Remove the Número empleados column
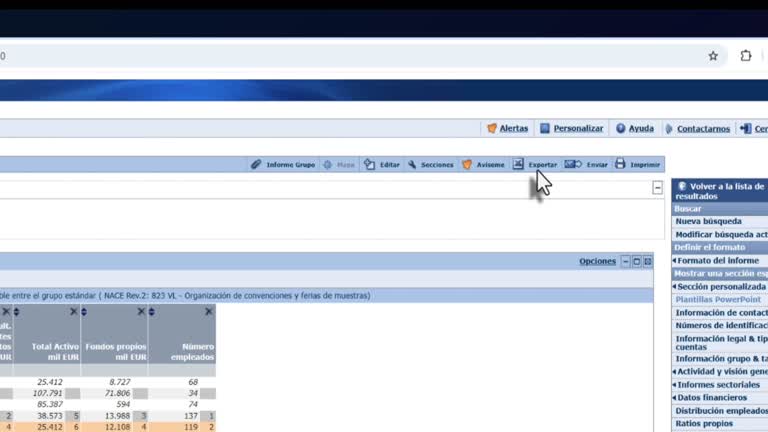The height and width of the screenshot is (432, 768). pos(209,312)
